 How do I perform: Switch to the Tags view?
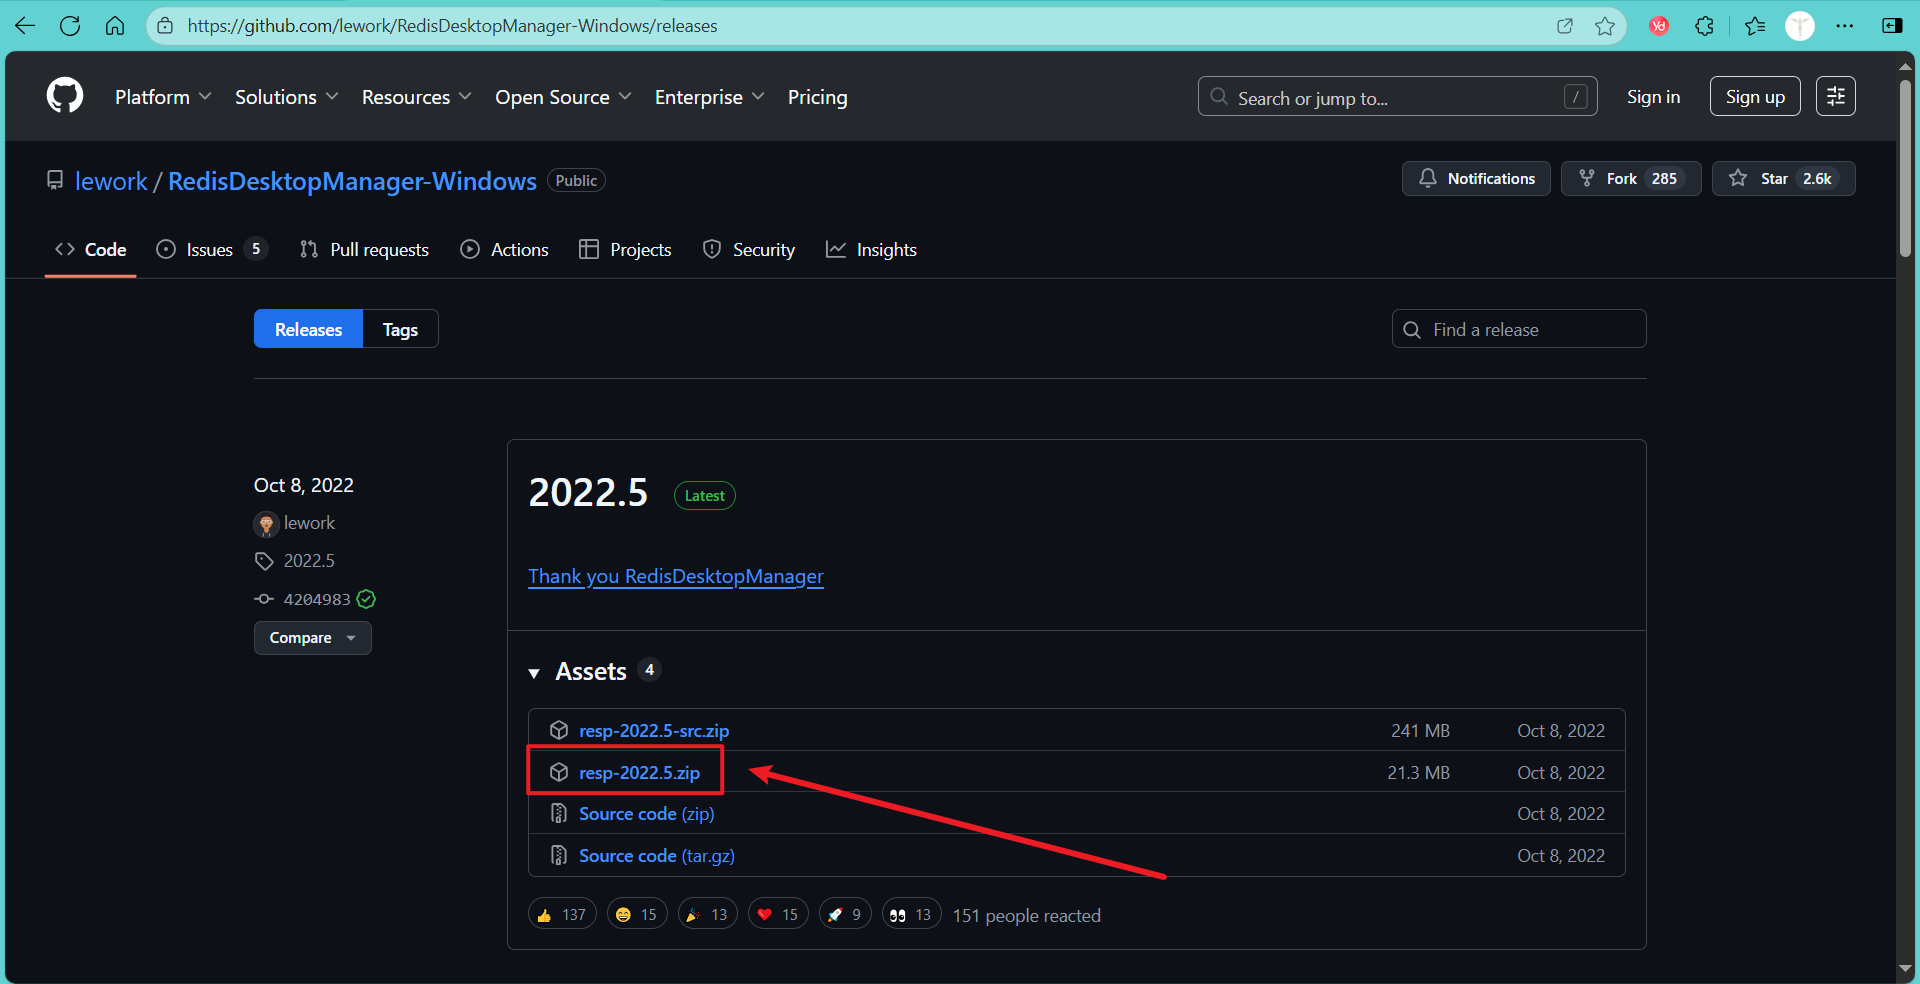coord(400,329)
